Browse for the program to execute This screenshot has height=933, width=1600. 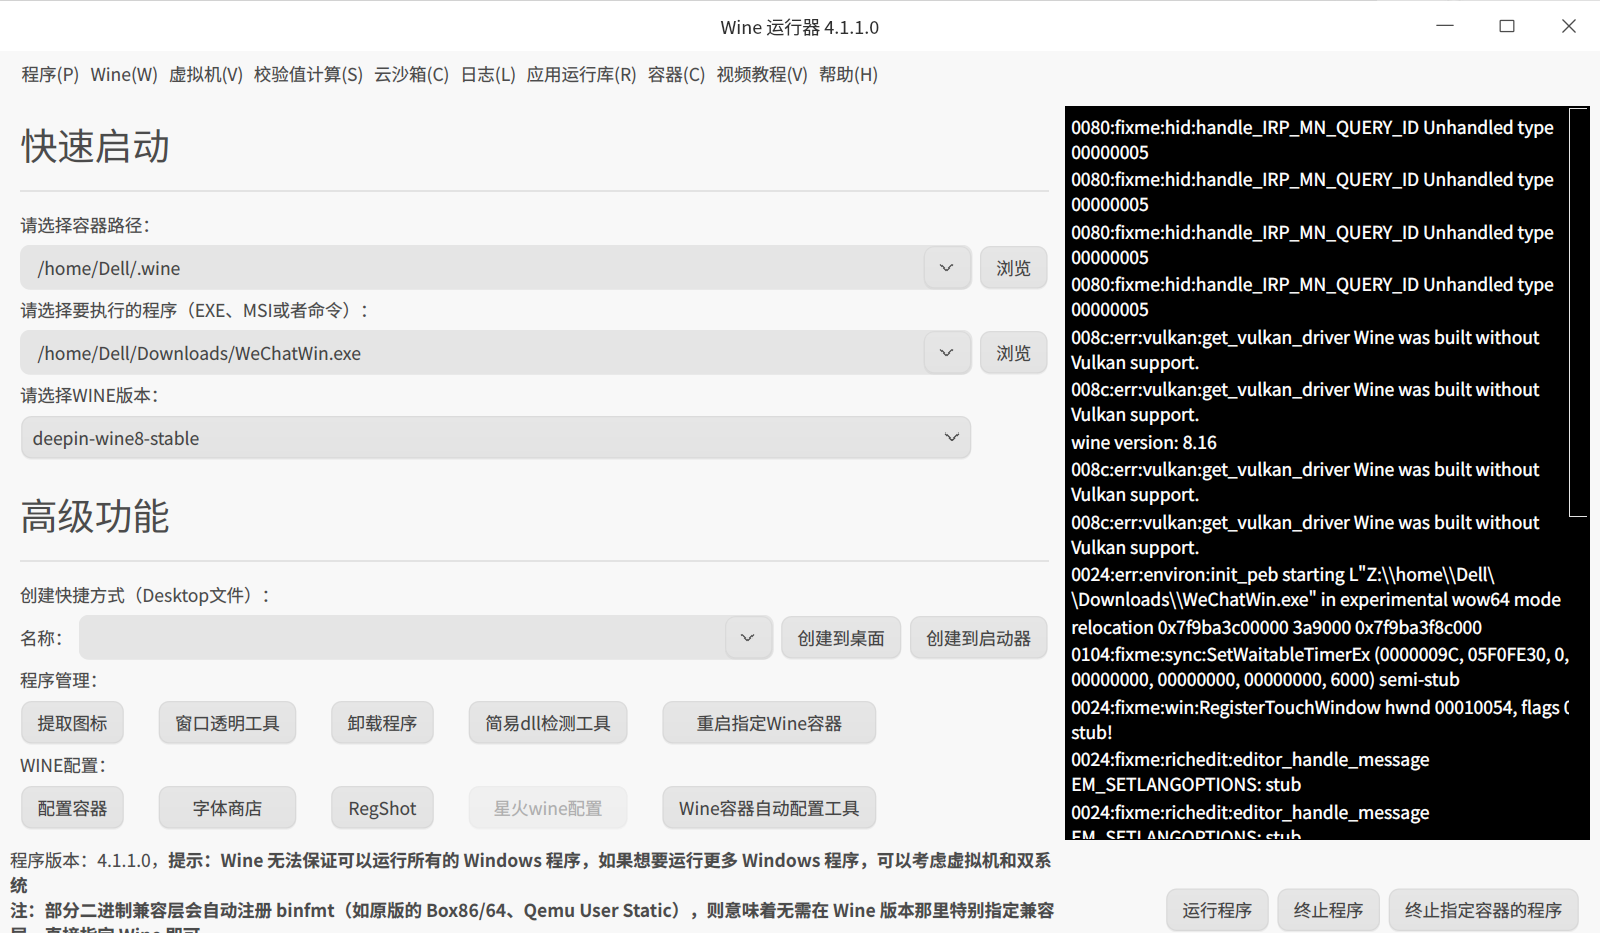pyautogui.click(x=1013, y=353)
